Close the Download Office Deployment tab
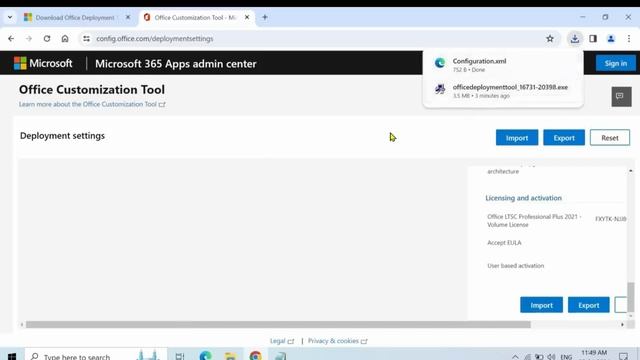 click(x=128, y=17)
